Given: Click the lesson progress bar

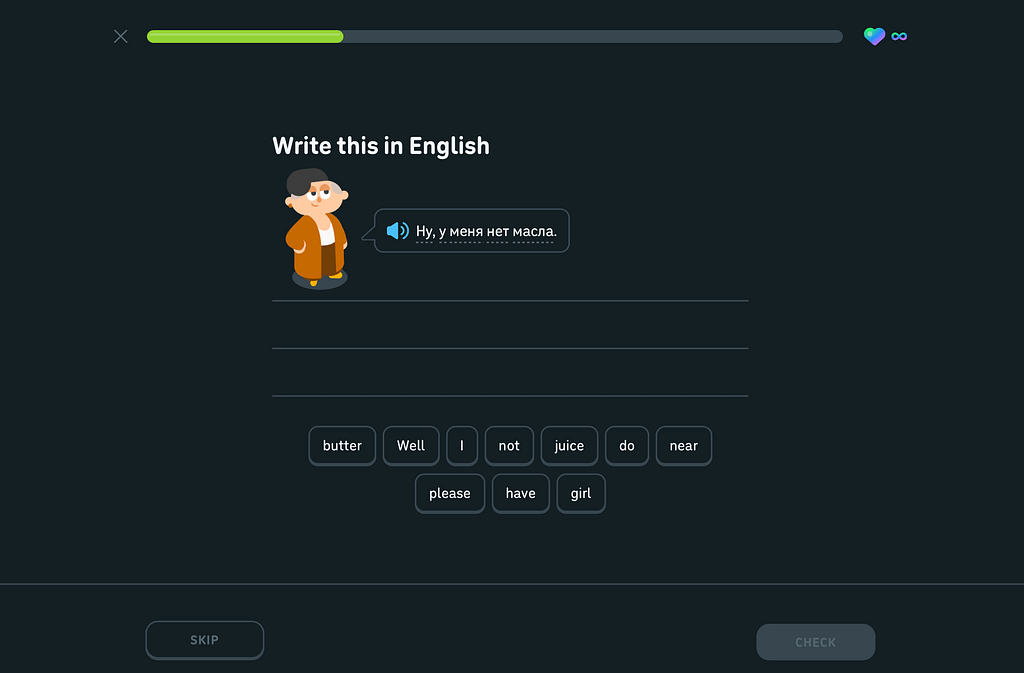Looking at the screenshot, I should coord(494,37).
